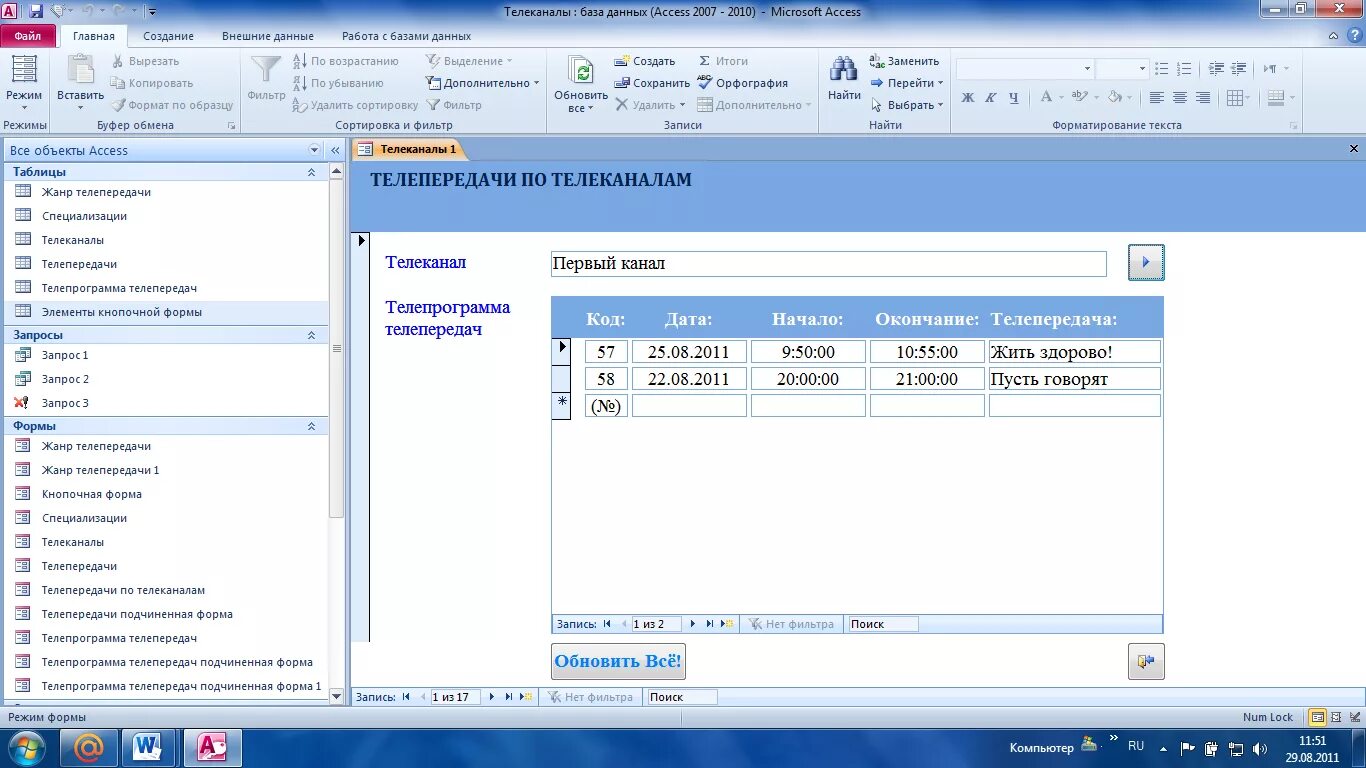This screenshot has width=1366, height=768.
Task: Click the Вставить paste icon
Action: click(80, 72)
